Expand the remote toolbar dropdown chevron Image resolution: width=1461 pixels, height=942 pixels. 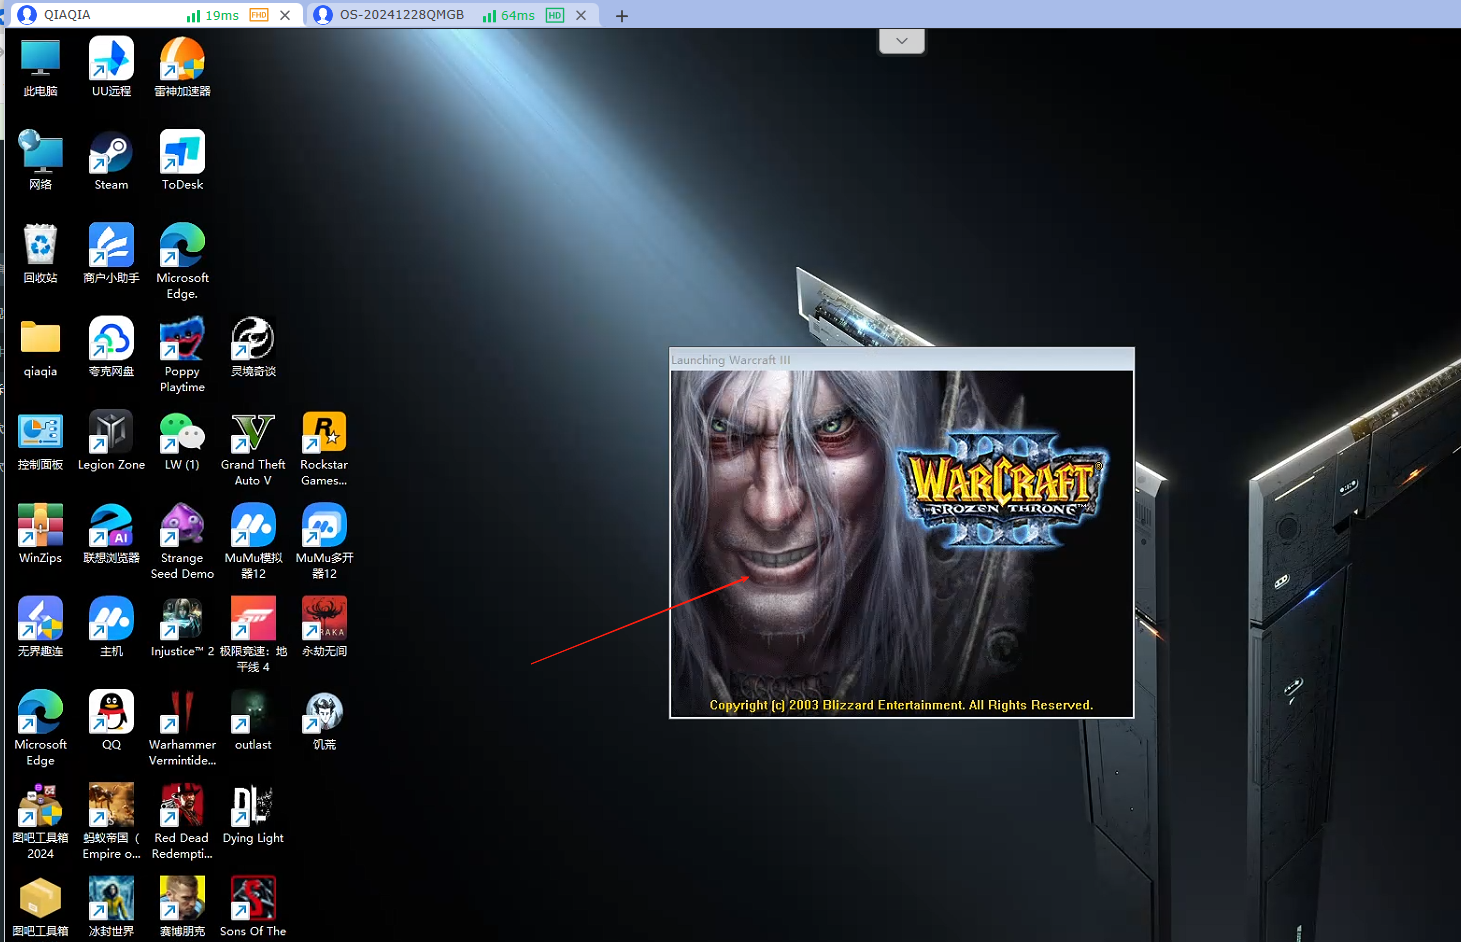tap(902, 41)
